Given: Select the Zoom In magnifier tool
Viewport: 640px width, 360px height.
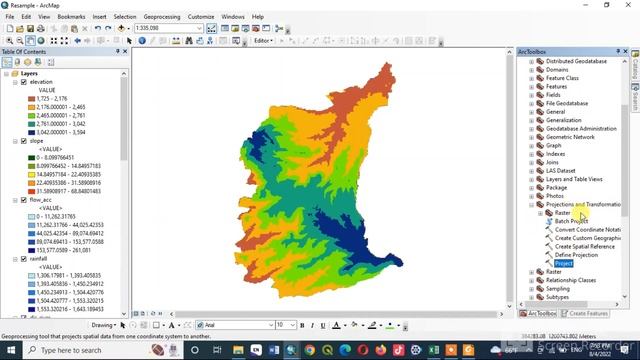Looking at the screenshot, I should coord(9,41).
